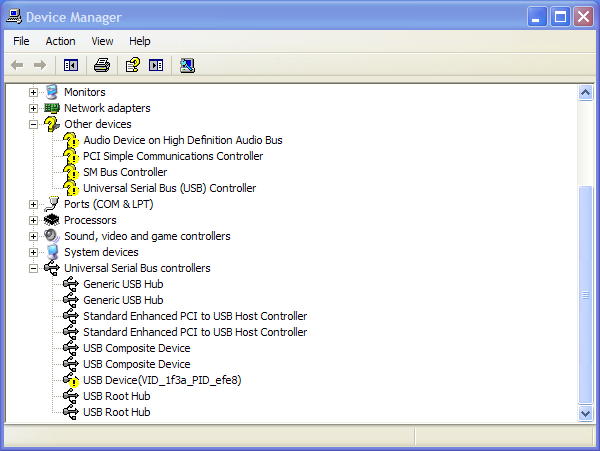This screenshot has width=600, height=451.
Task: Expand the Network adapters node
Action: tap(33, 109)
